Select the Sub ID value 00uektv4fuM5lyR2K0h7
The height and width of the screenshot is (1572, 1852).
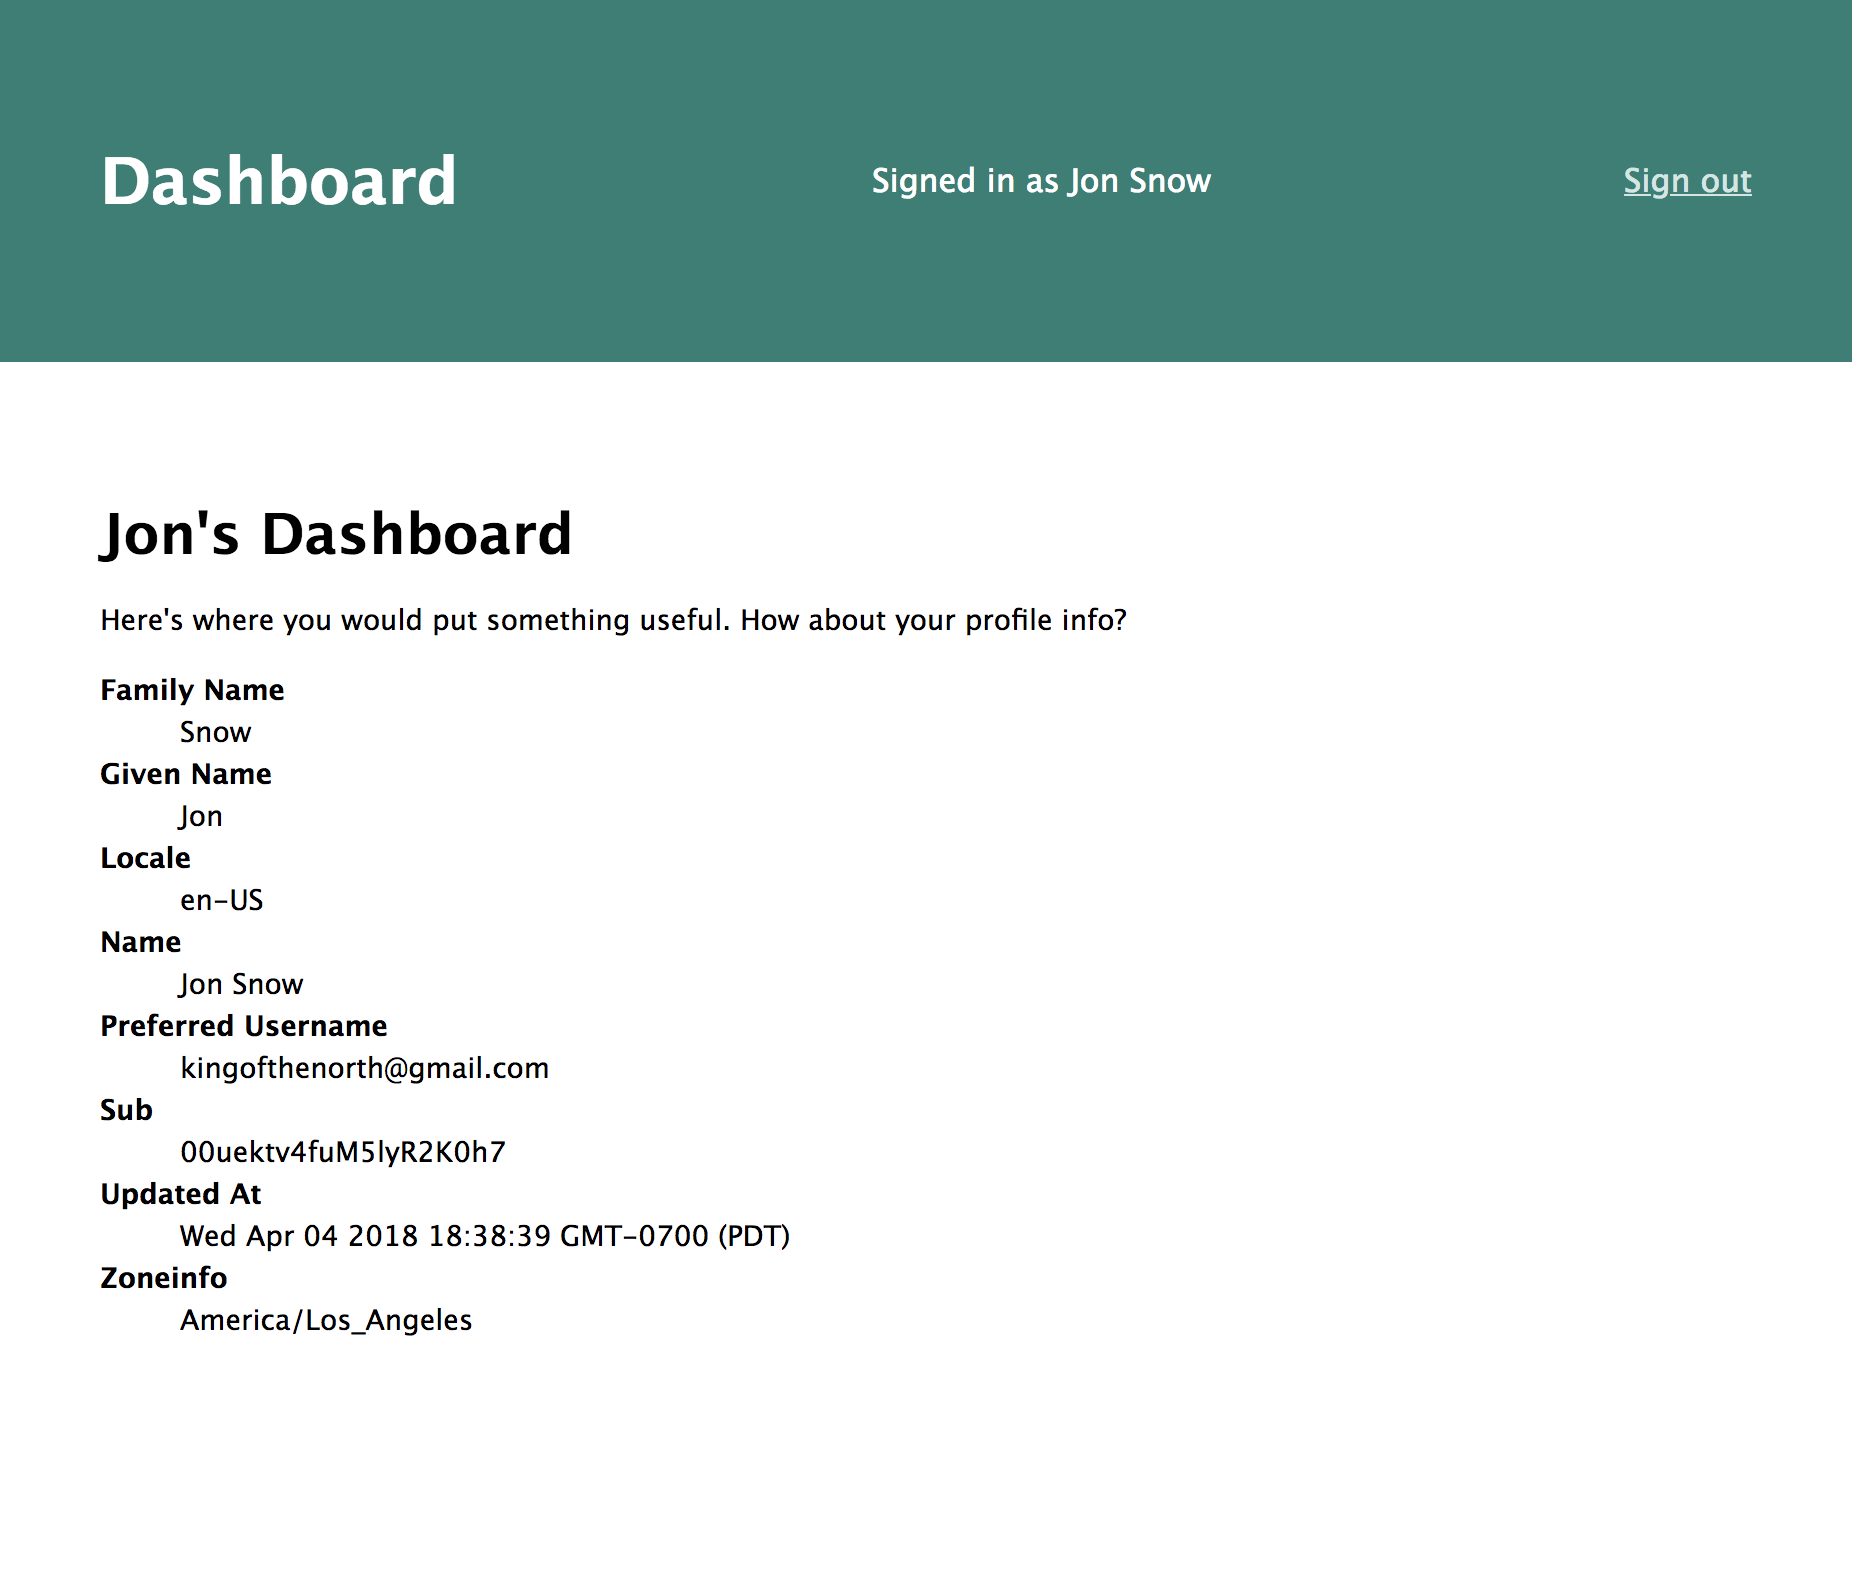[342, 1152]
